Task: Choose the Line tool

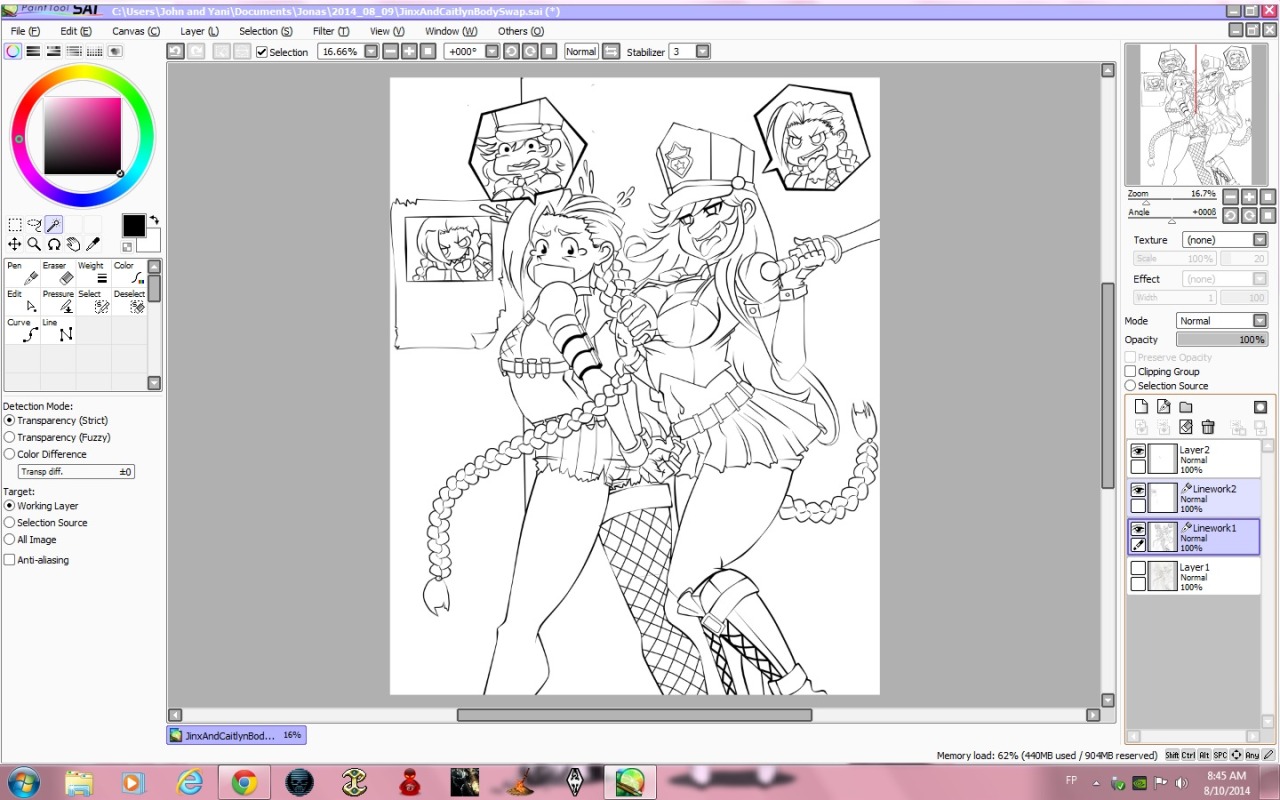Action: [58, 330]
